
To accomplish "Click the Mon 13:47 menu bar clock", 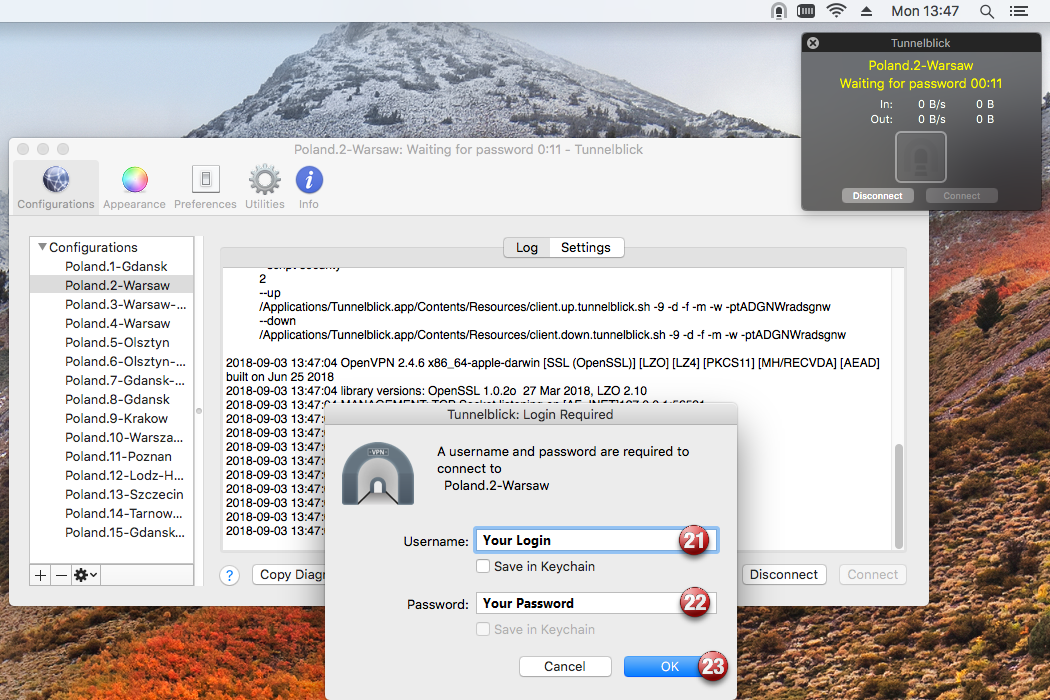I will pyautogui.click(x=925, y=11).
